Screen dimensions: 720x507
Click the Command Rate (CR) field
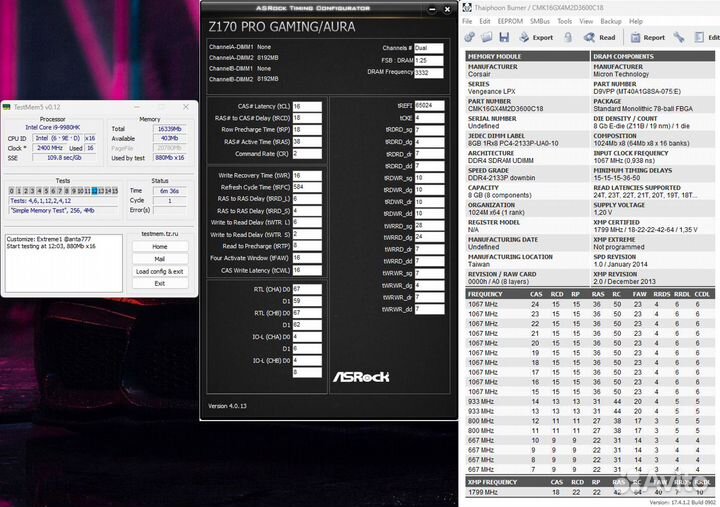(x=307, y=154)
